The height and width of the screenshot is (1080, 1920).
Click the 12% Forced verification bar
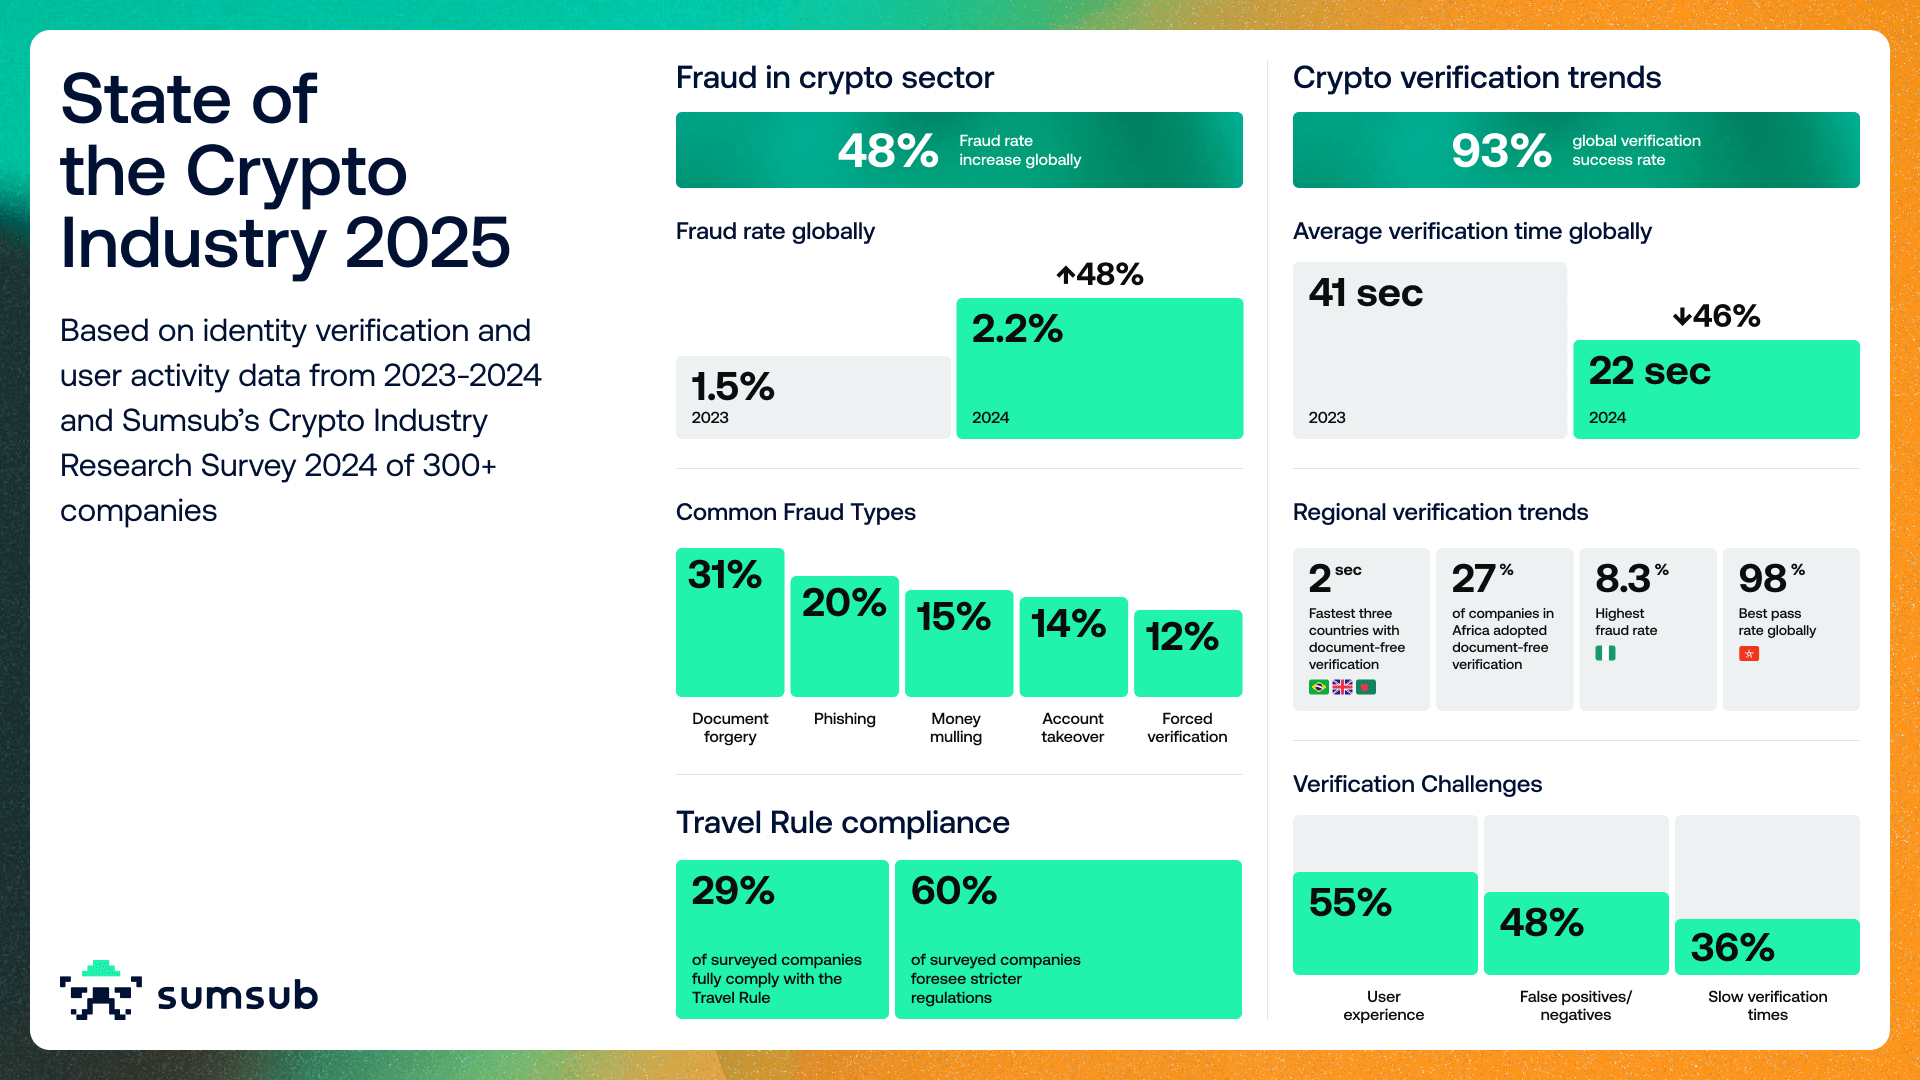(x=1188, y=653)
